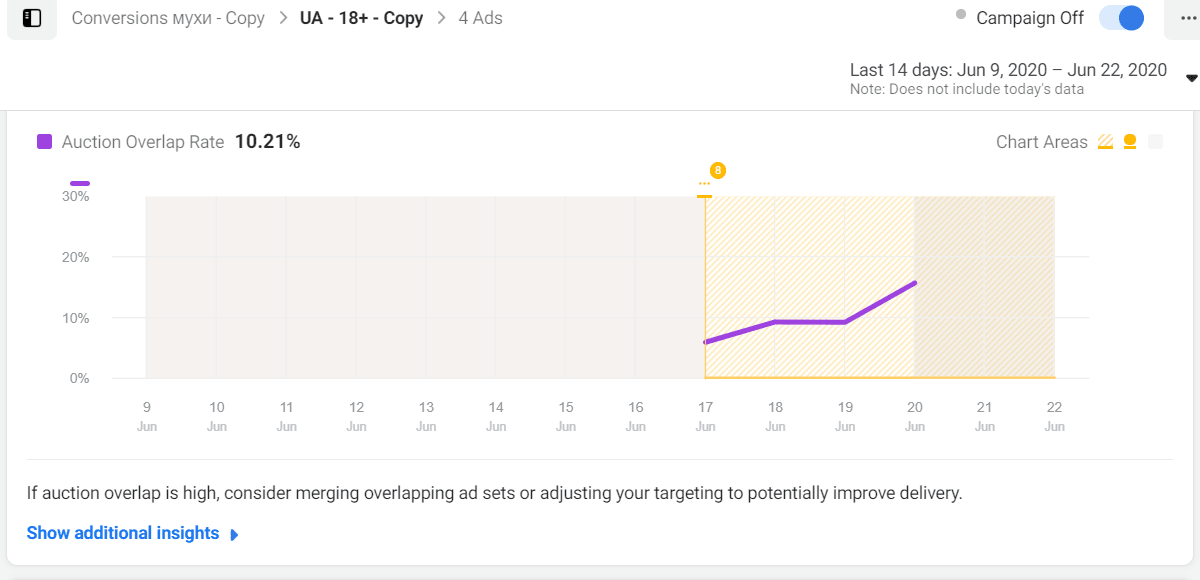Select UA - 18+ - Copy breadcrumb
Image resolution: width=1200 pixels, height=580 pixels.
[361, 18]
